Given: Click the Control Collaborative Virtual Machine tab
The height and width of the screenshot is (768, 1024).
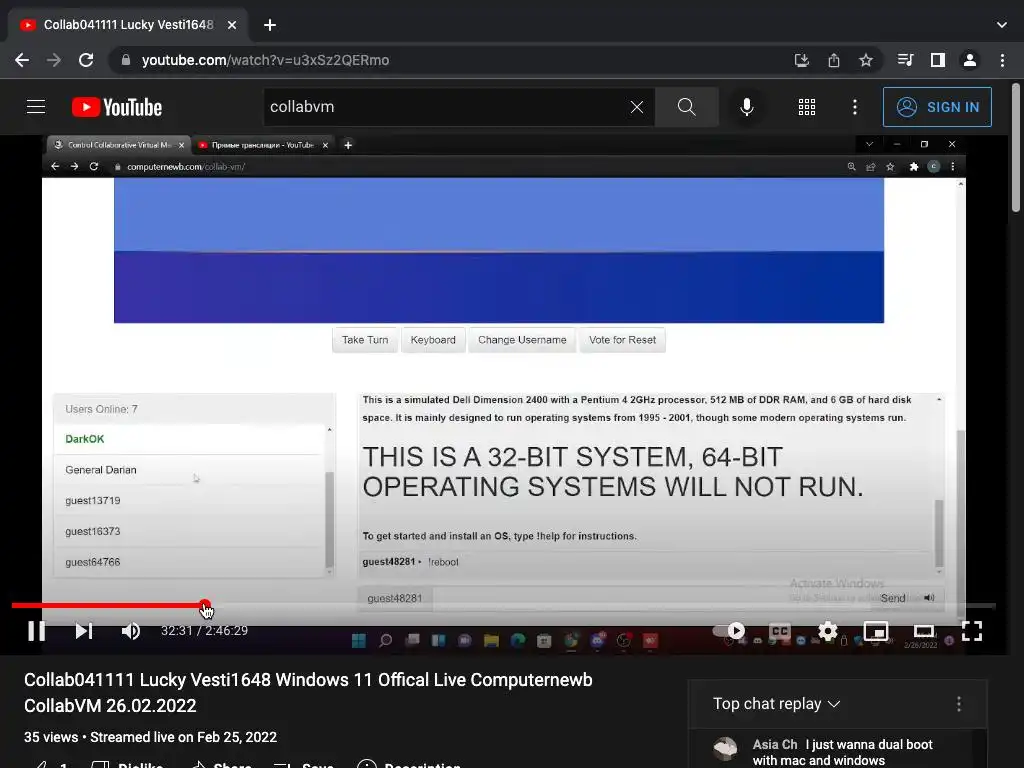Looking at the screenshot, I should tap(117, 145).
